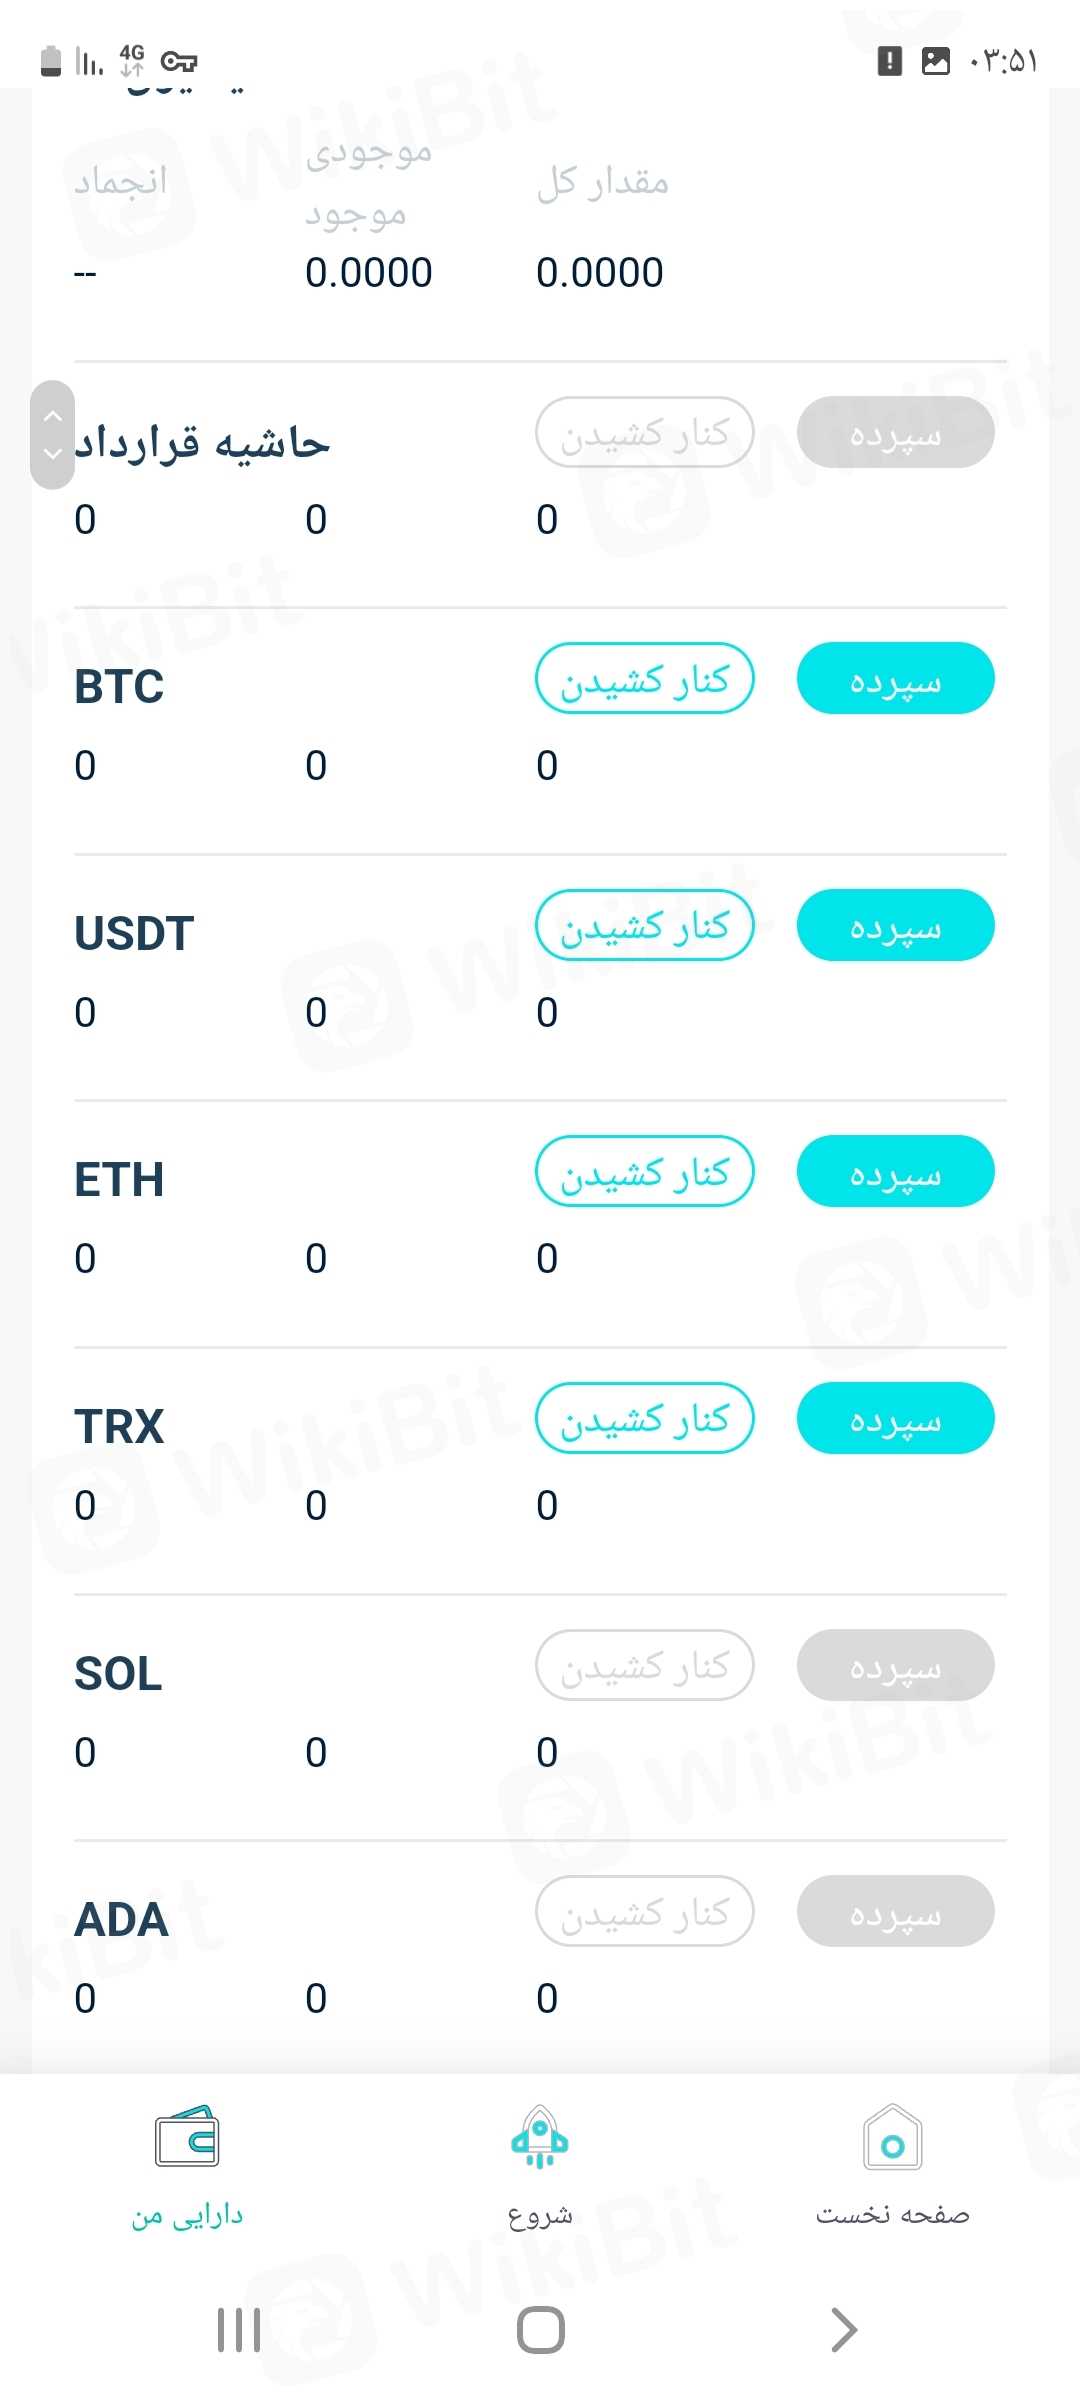
Task: Open the My Assets wallet icon
Action: click(x=187, y=2137)
